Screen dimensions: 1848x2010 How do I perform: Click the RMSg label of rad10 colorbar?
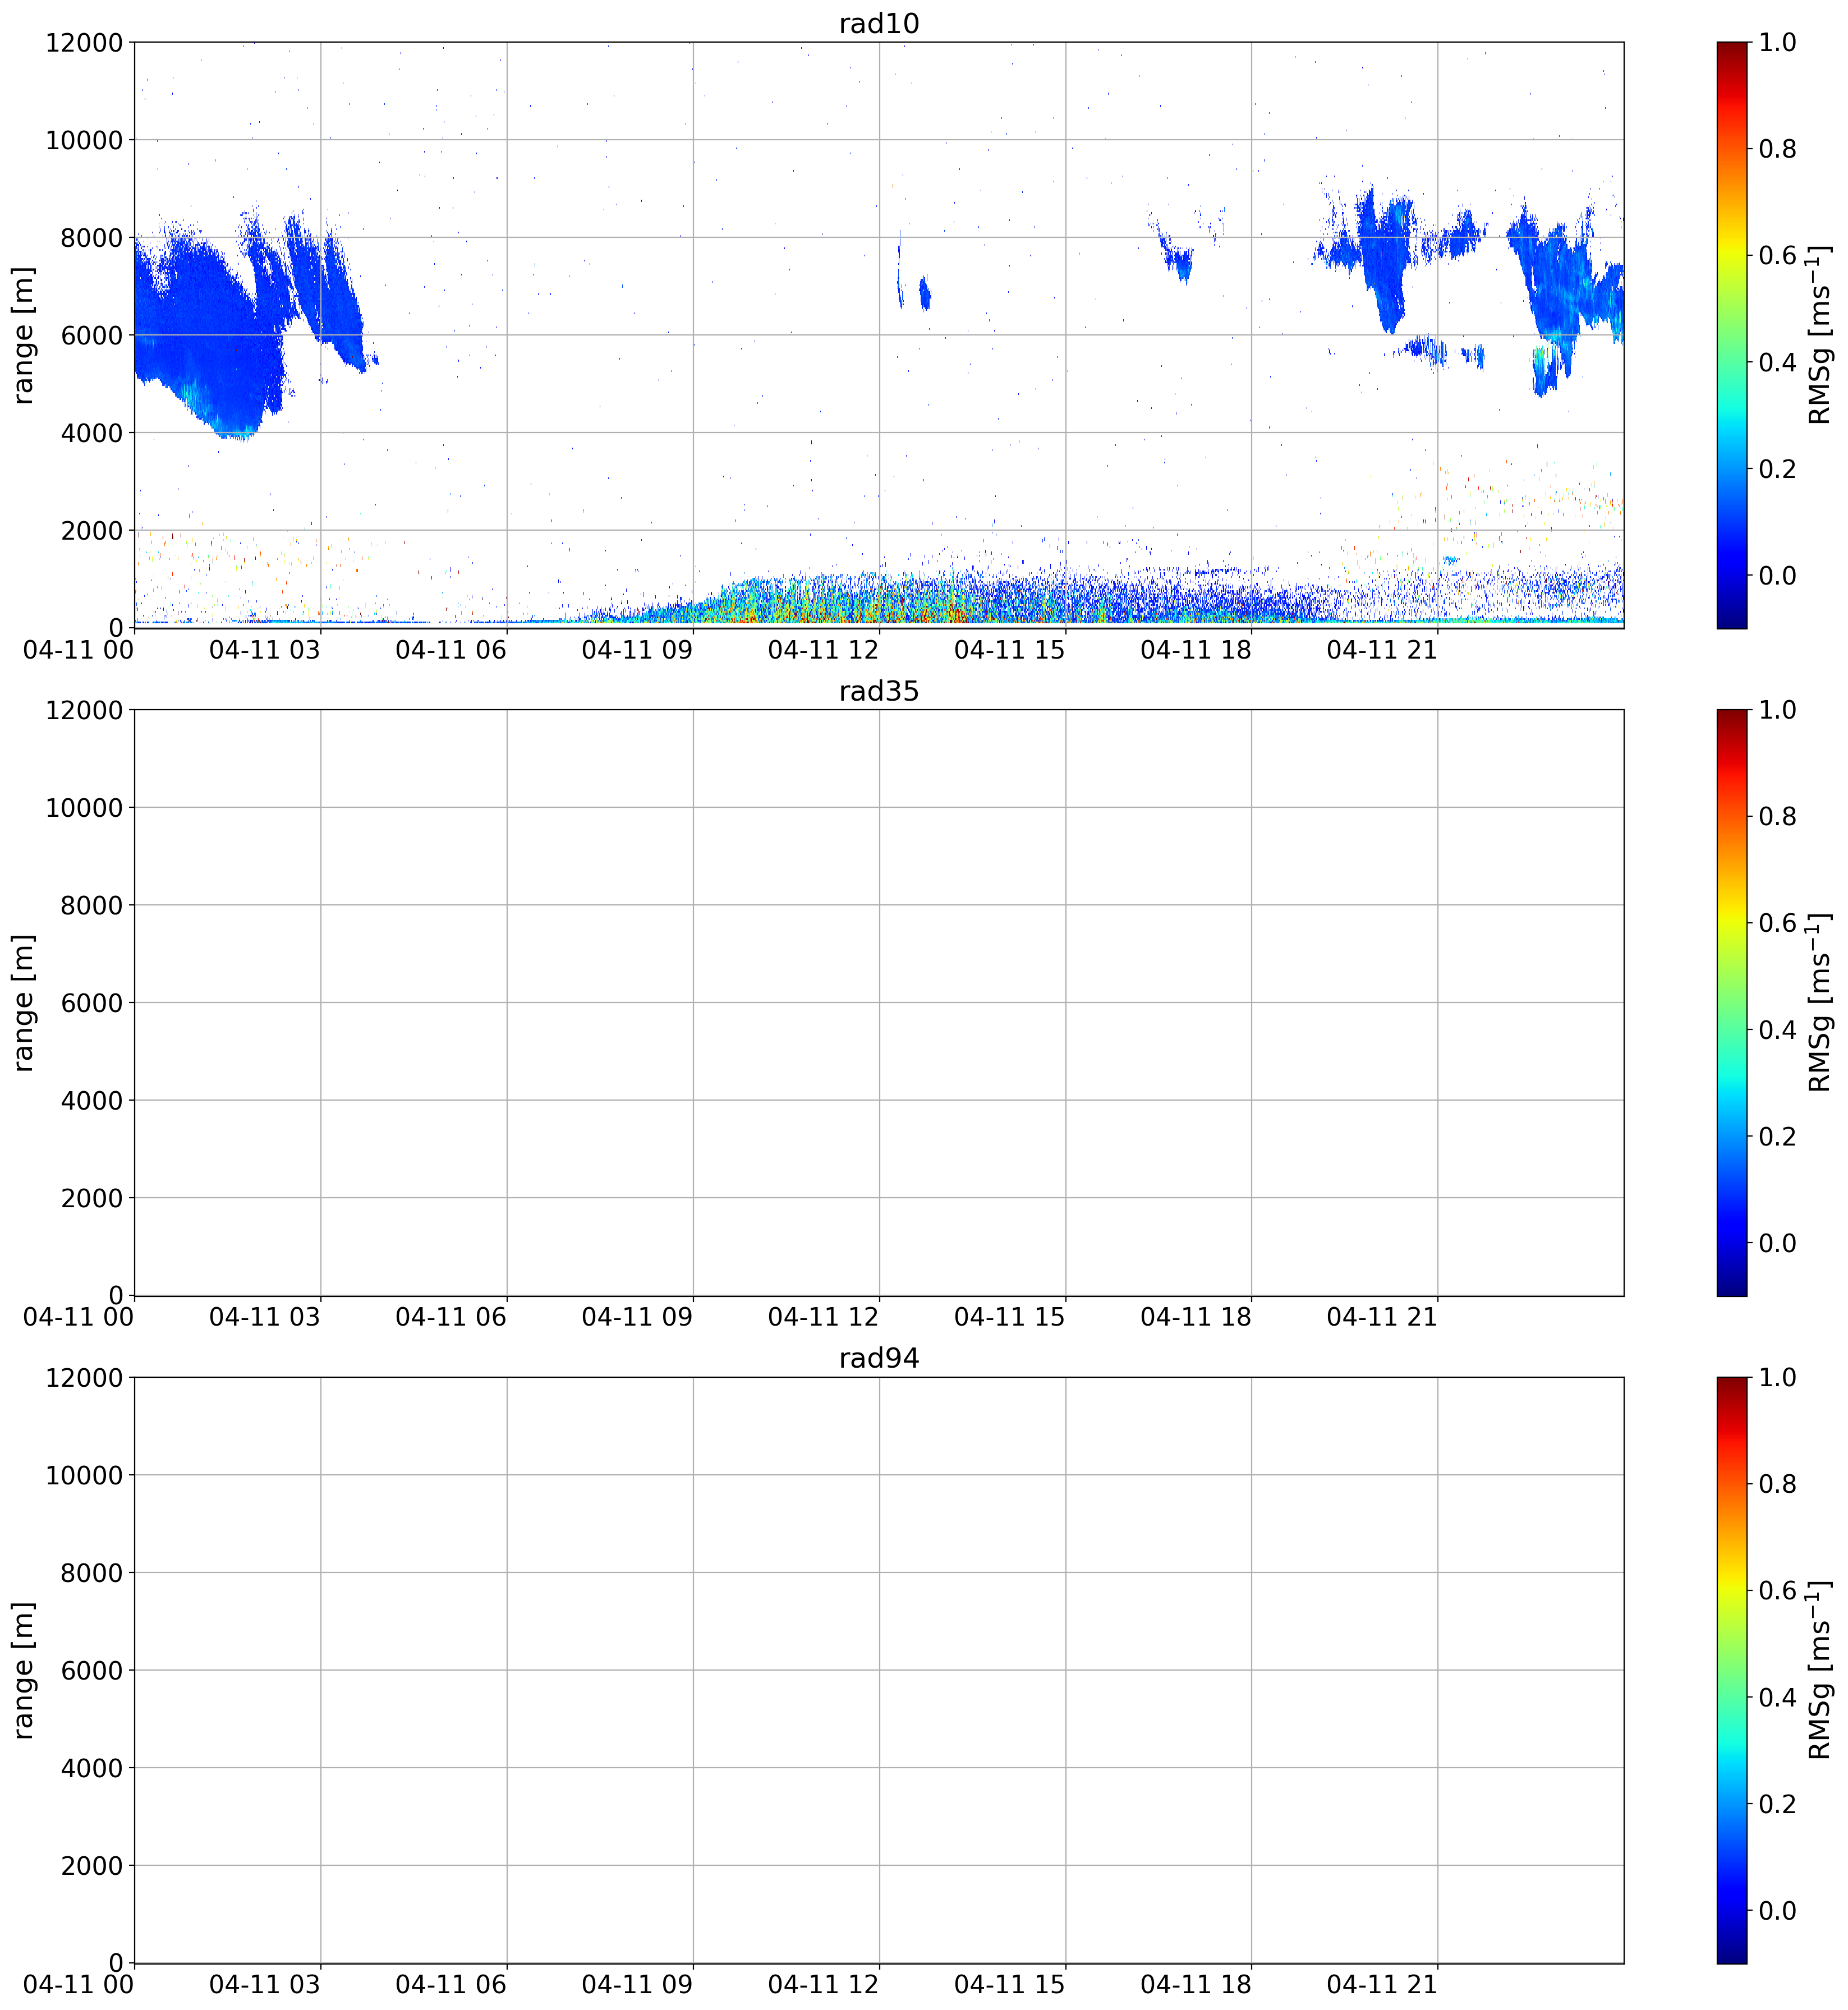[x=1821, y=335]
